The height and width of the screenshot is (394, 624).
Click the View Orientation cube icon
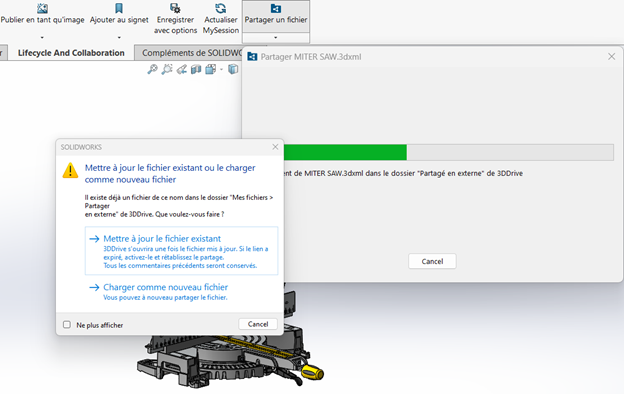coord(211,69)
